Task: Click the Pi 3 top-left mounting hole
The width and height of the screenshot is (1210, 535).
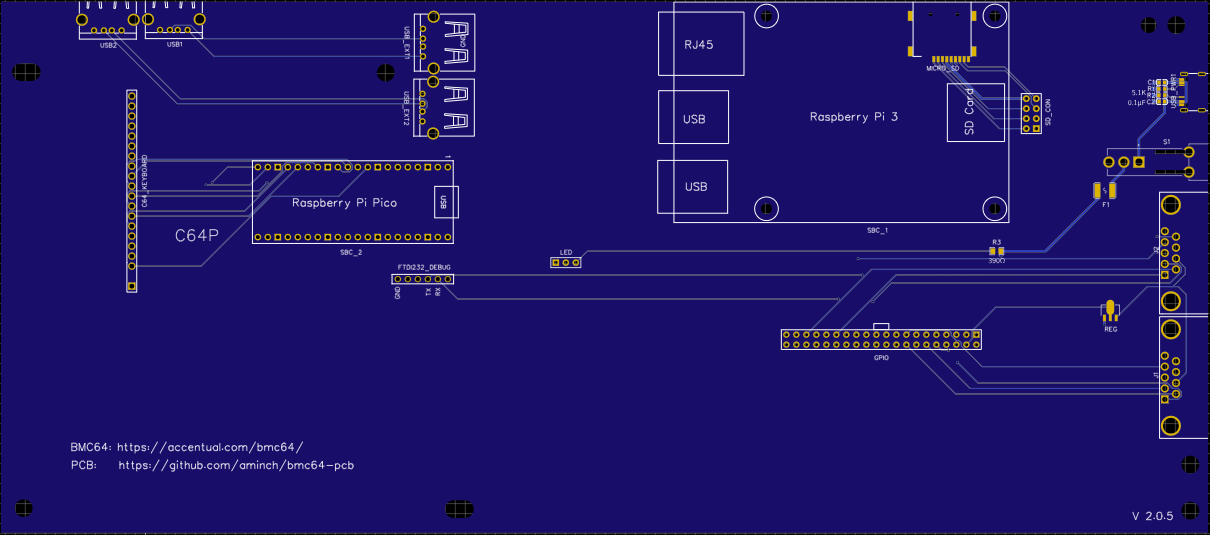Action: (767, 17)
